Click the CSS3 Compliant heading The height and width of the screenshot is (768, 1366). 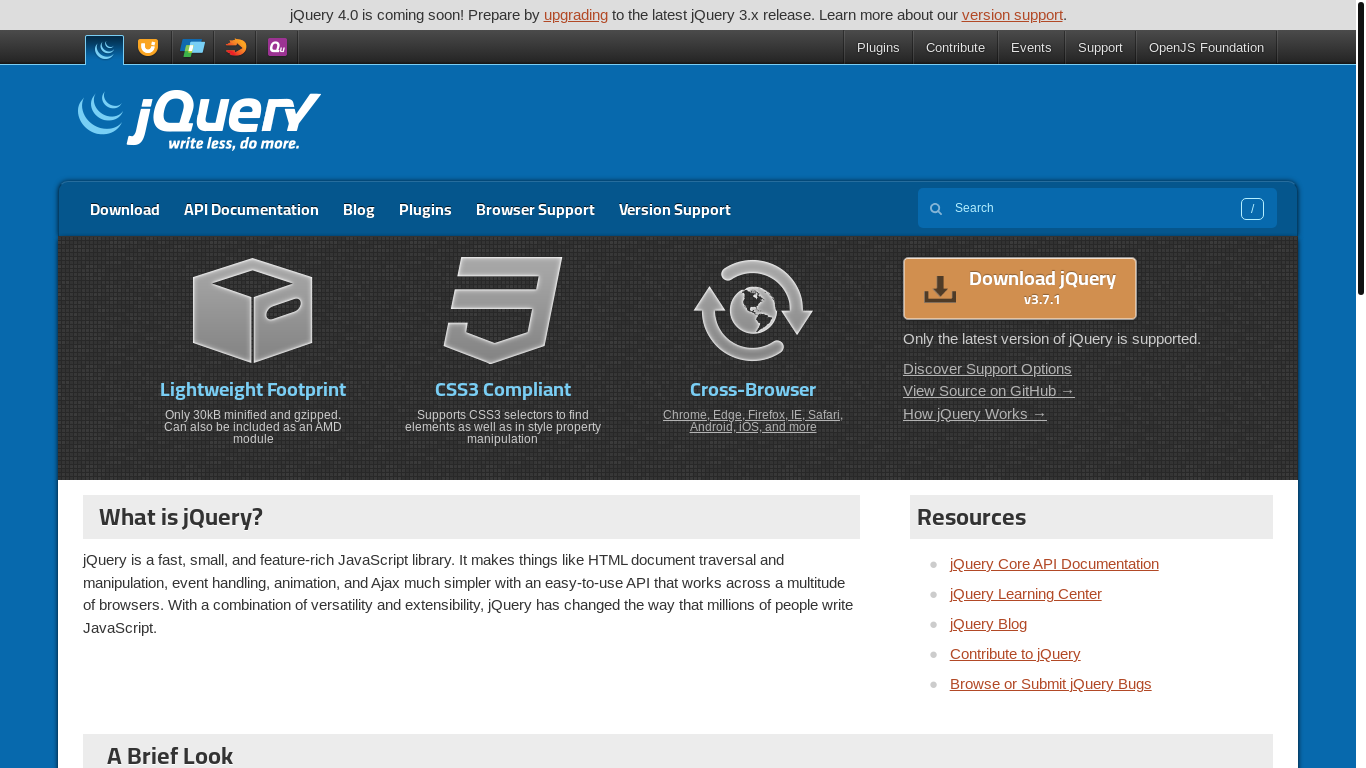503,390
